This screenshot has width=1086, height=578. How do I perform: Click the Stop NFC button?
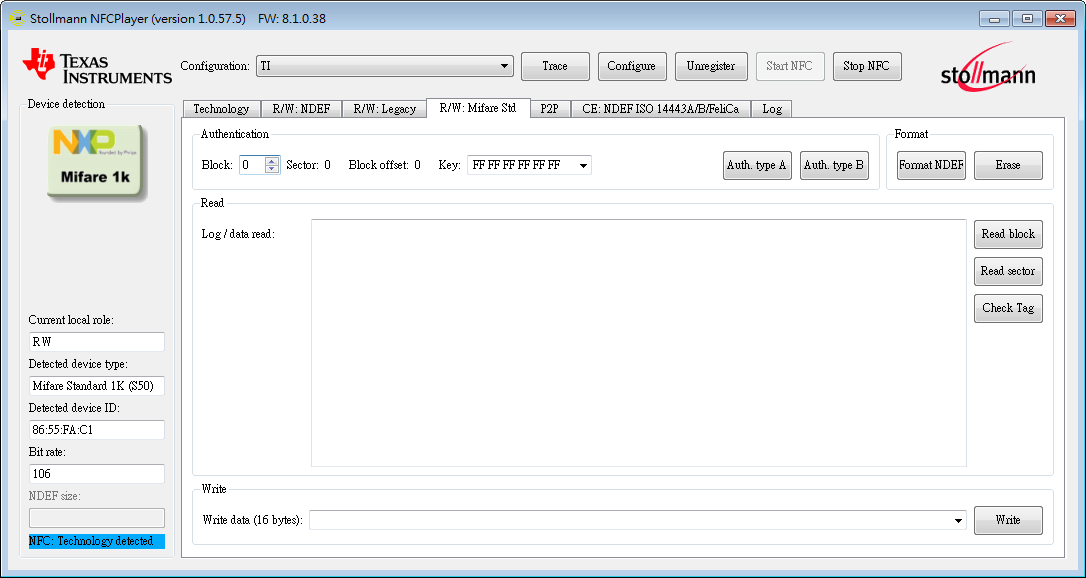(x=867, y=66)
